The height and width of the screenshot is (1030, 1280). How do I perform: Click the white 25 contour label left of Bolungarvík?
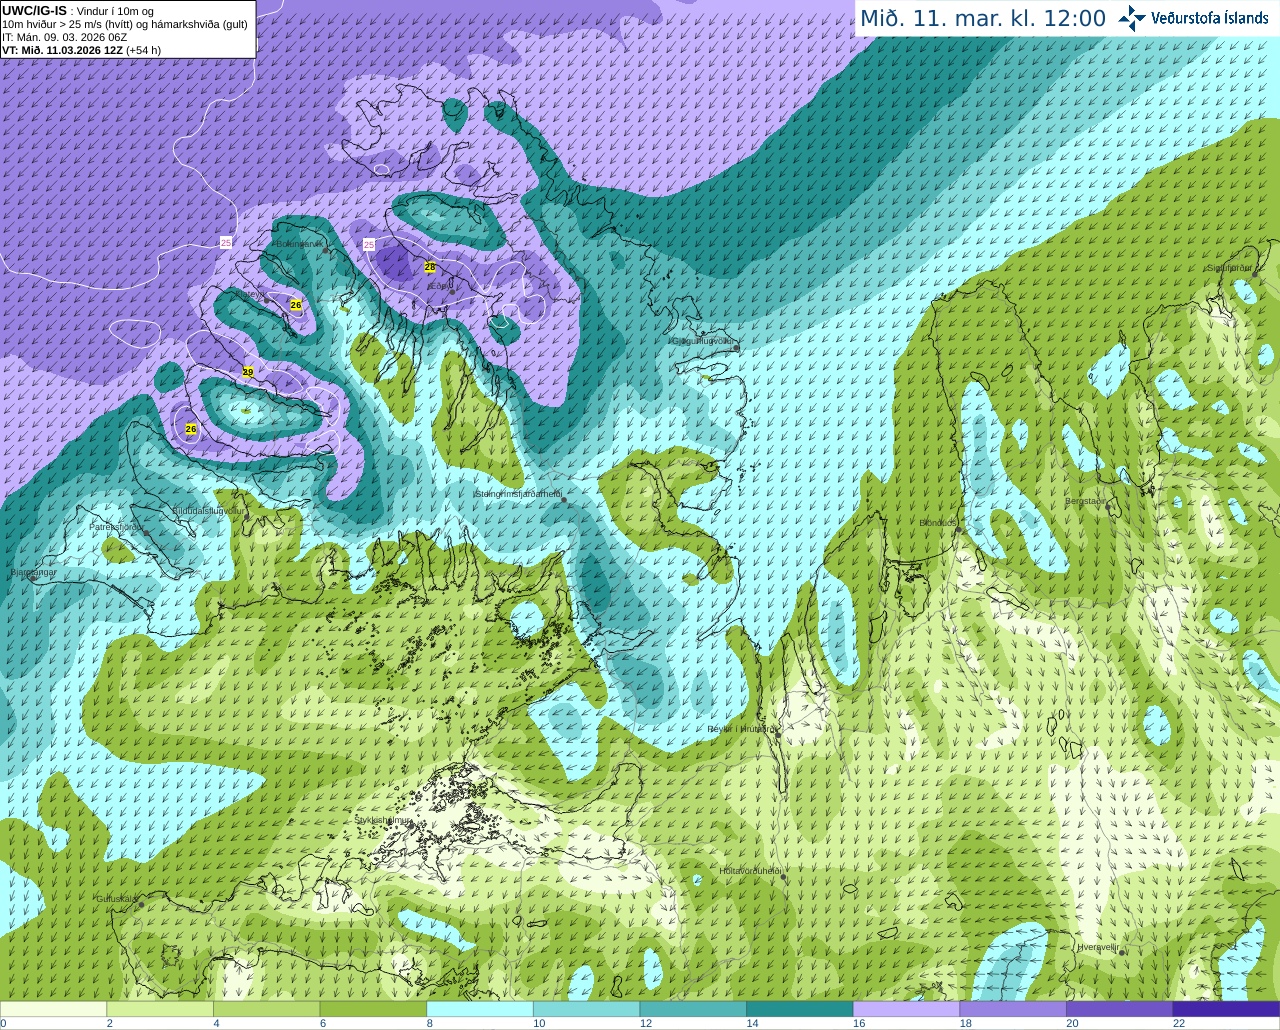coord(226,243)
